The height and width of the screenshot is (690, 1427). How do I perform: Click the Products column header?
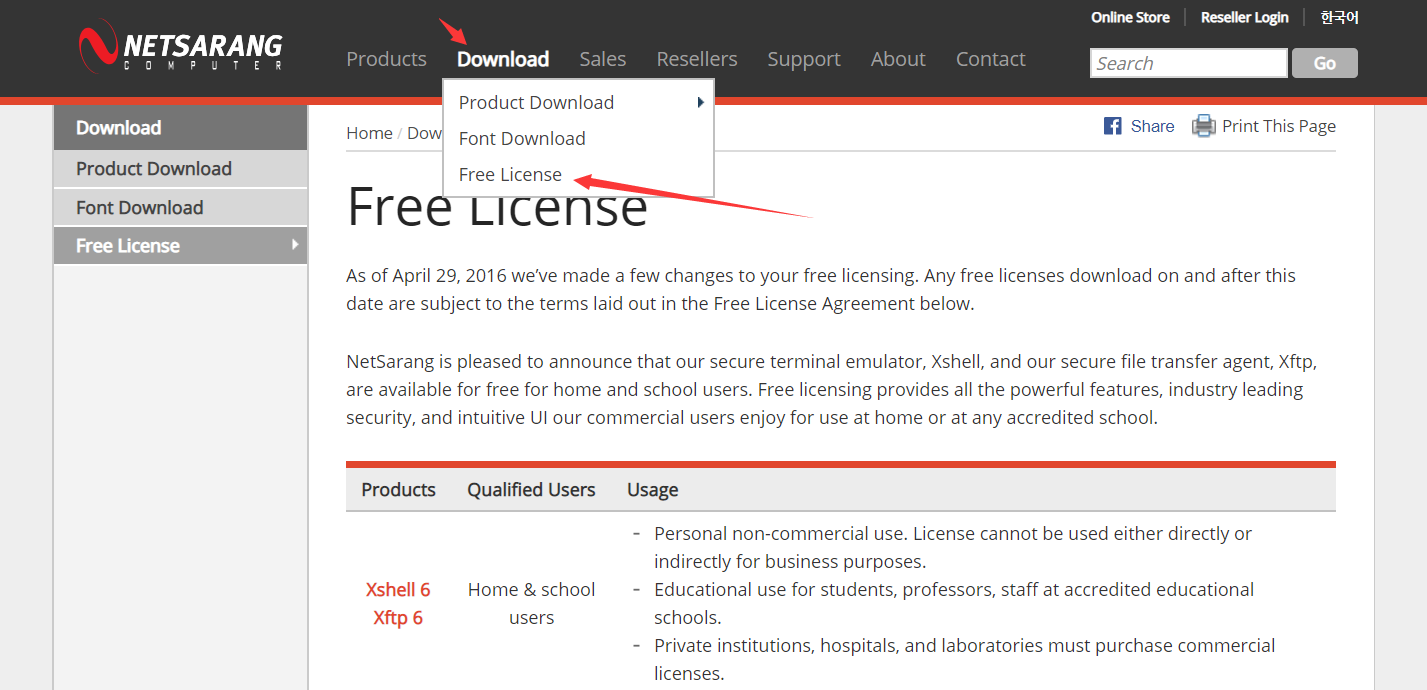(398, 489)
